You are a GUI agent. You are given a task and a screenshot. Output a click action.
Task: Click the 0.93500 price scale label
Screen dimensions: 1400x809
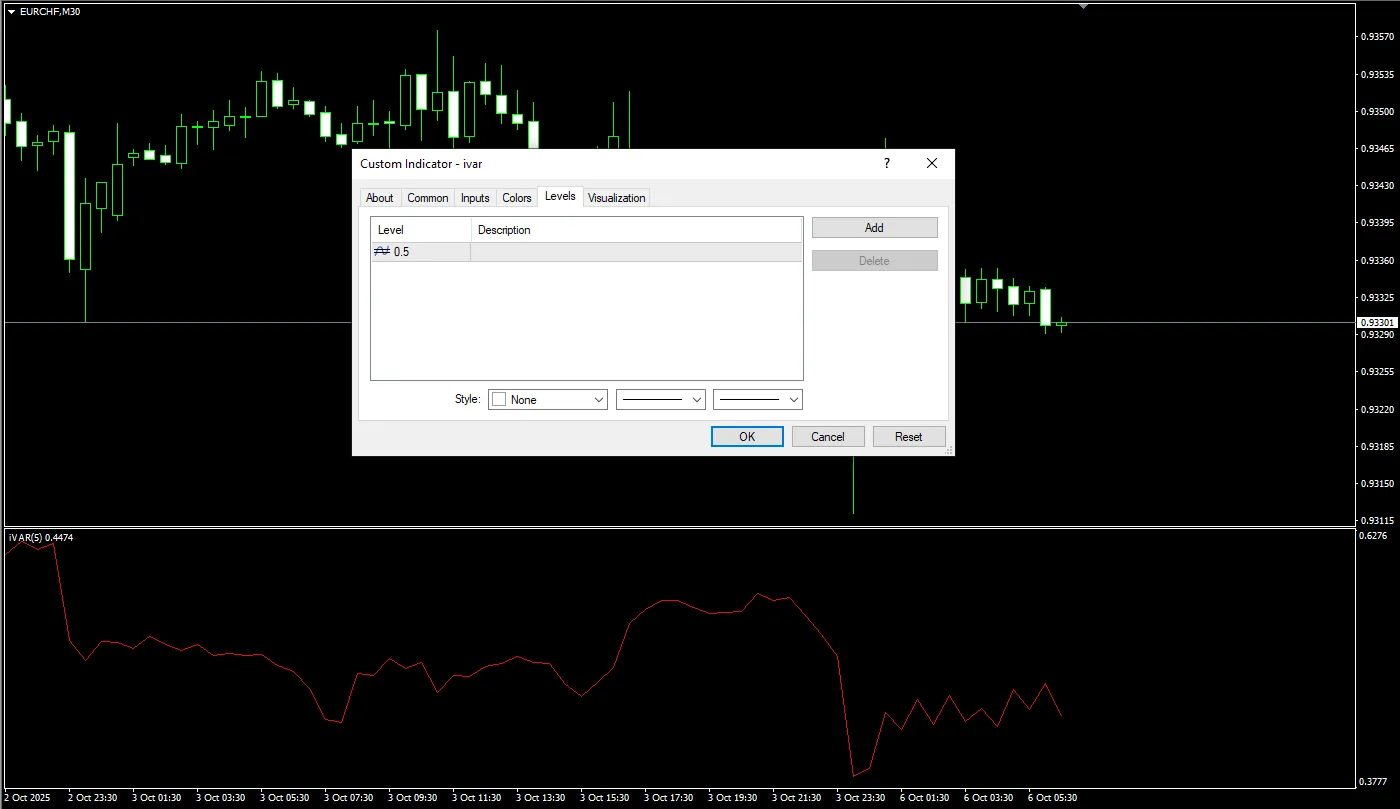coord(1377,112)
